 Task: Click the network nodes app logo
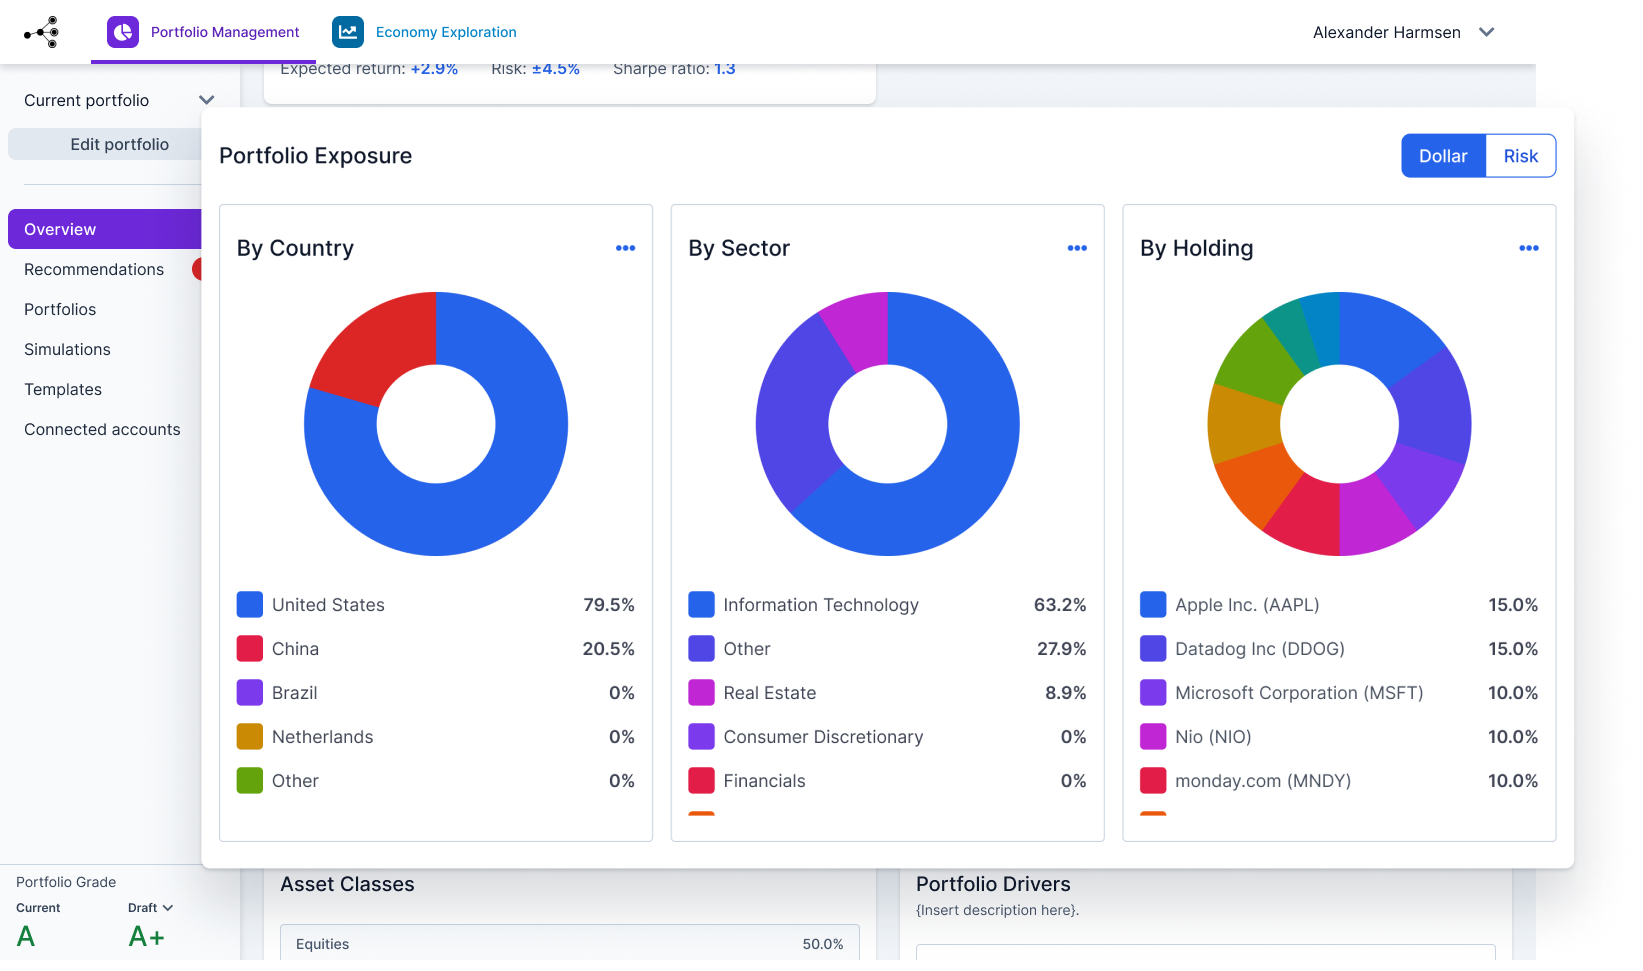[x=42, y=32]
